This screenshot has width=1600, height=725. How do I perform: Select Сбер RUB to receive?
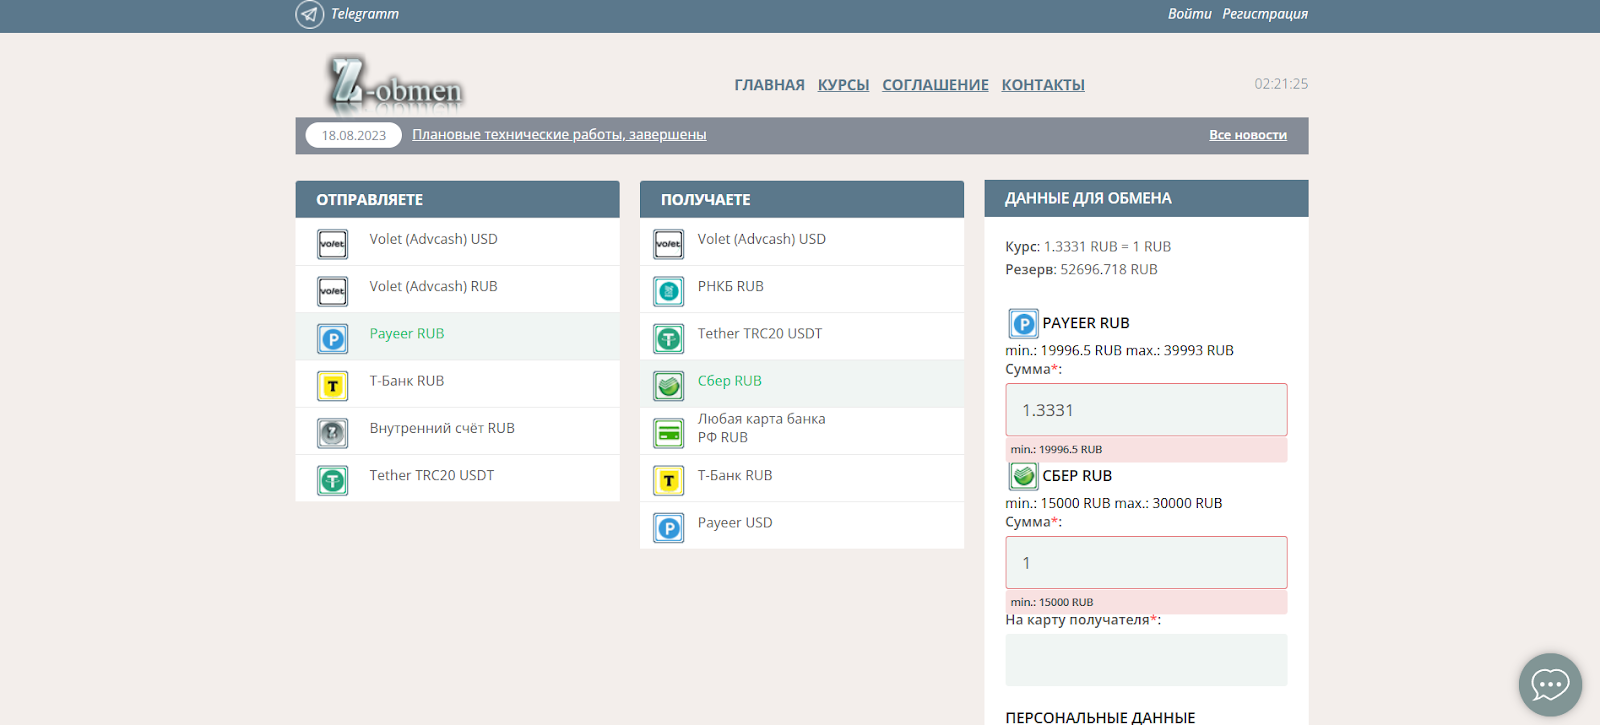pos(801,384)
